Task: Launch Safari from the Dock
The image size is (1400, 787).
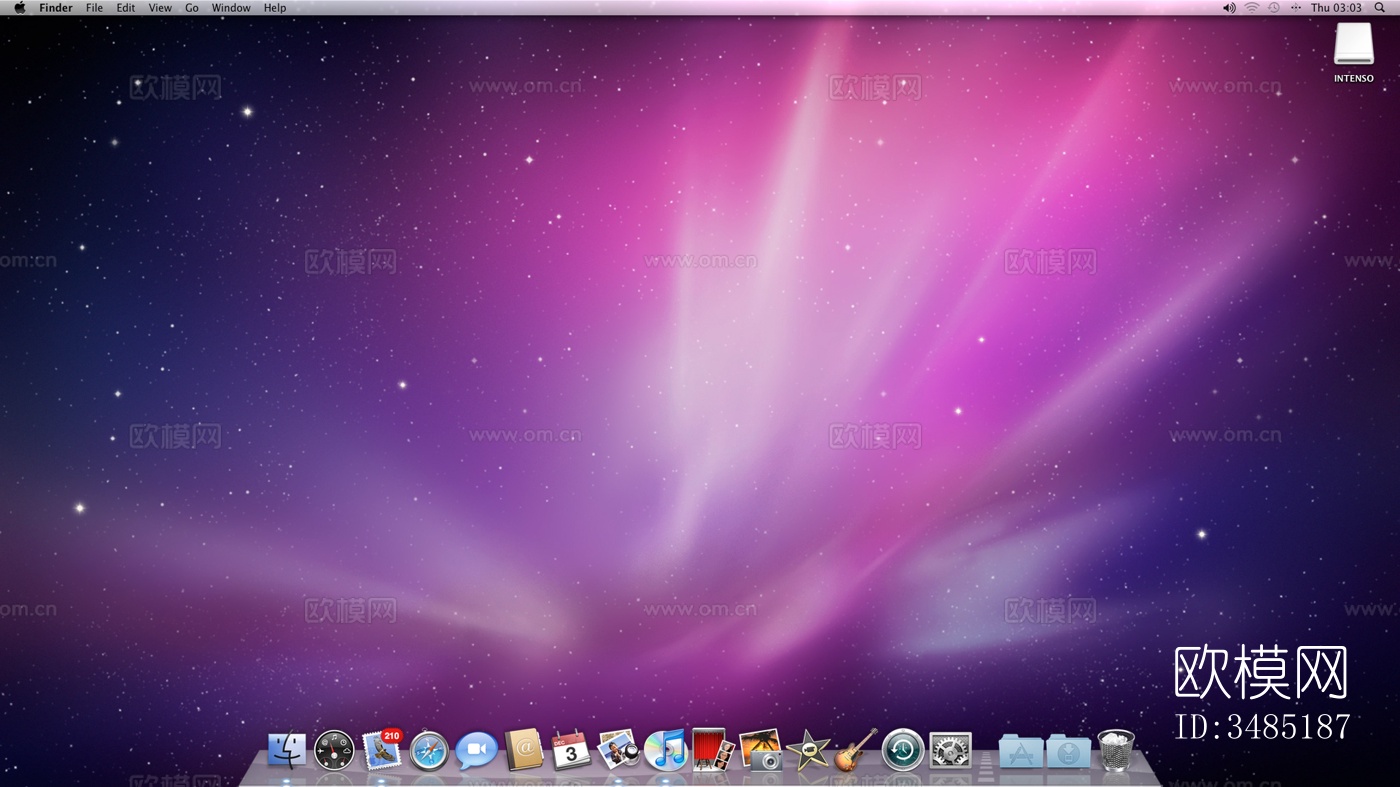Action: (x=429, y=750)
